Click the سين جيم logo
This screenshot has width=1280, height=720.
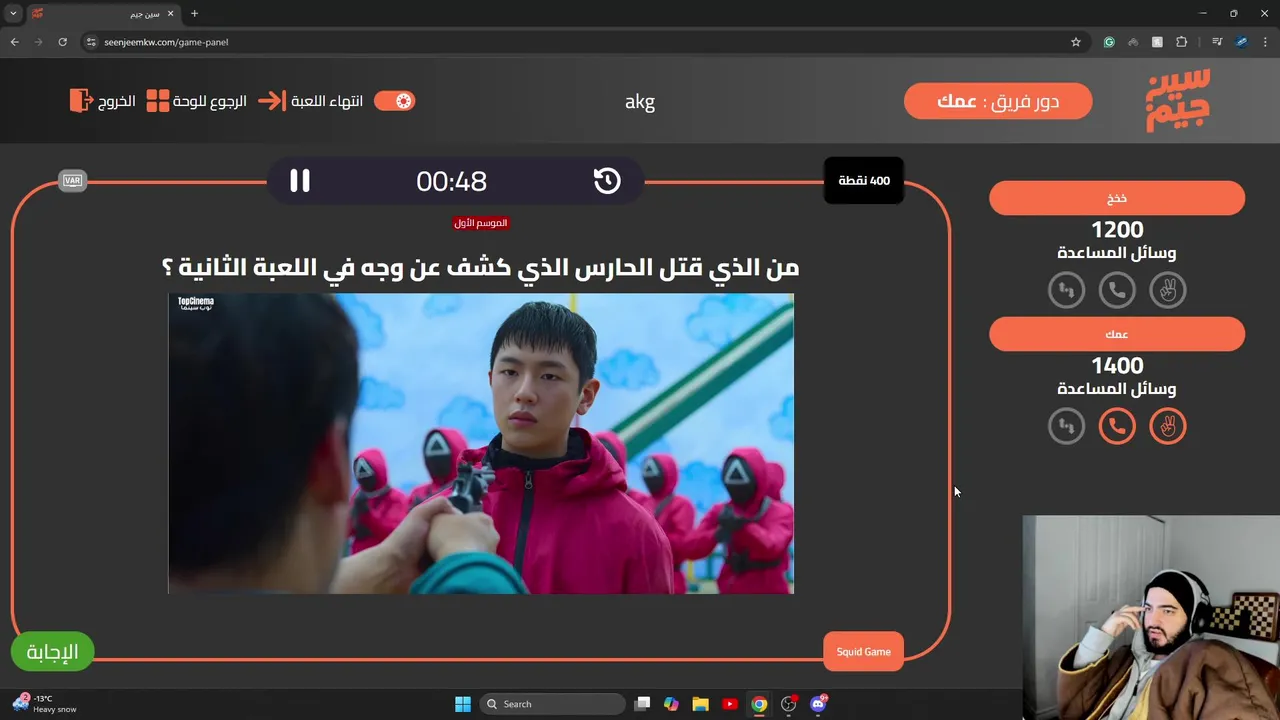coord(1177,100)
